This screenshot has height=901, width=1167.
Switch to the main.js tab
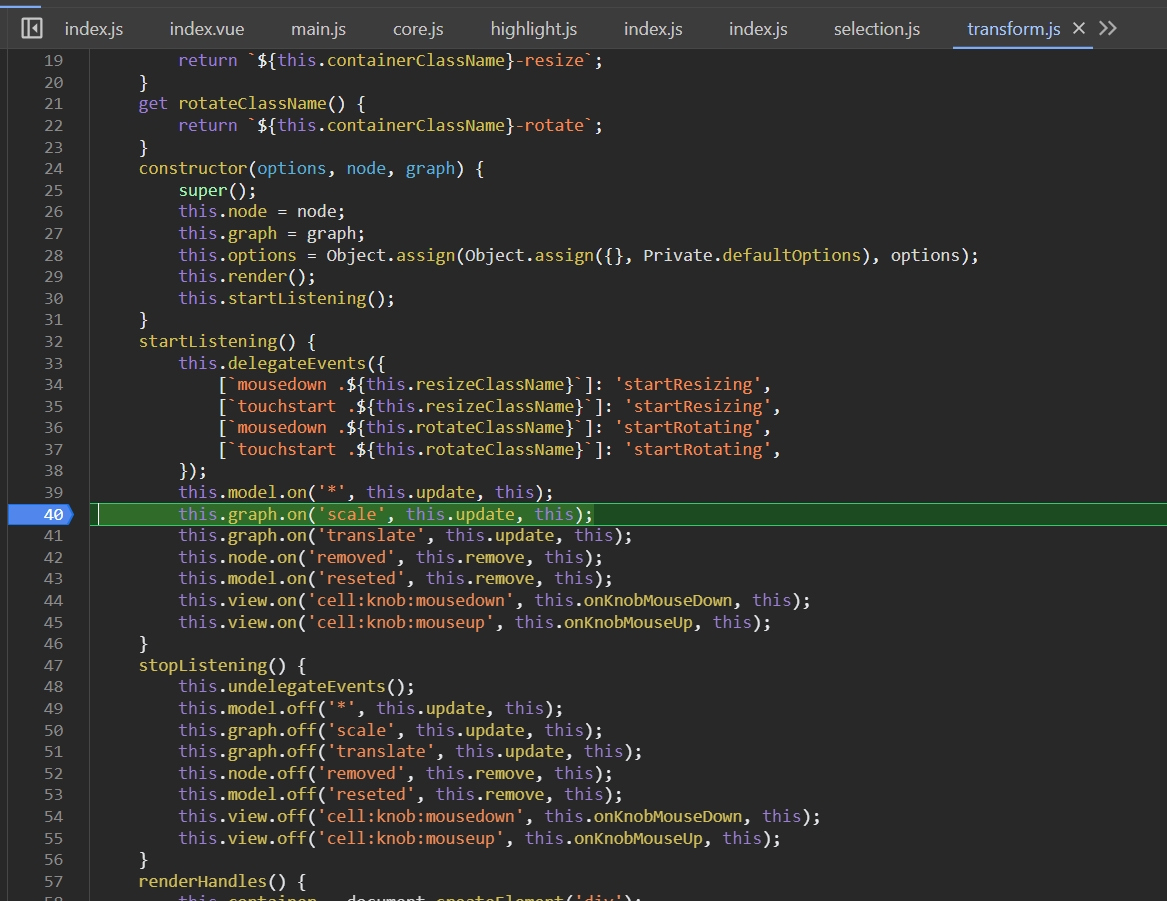(318, 29)
